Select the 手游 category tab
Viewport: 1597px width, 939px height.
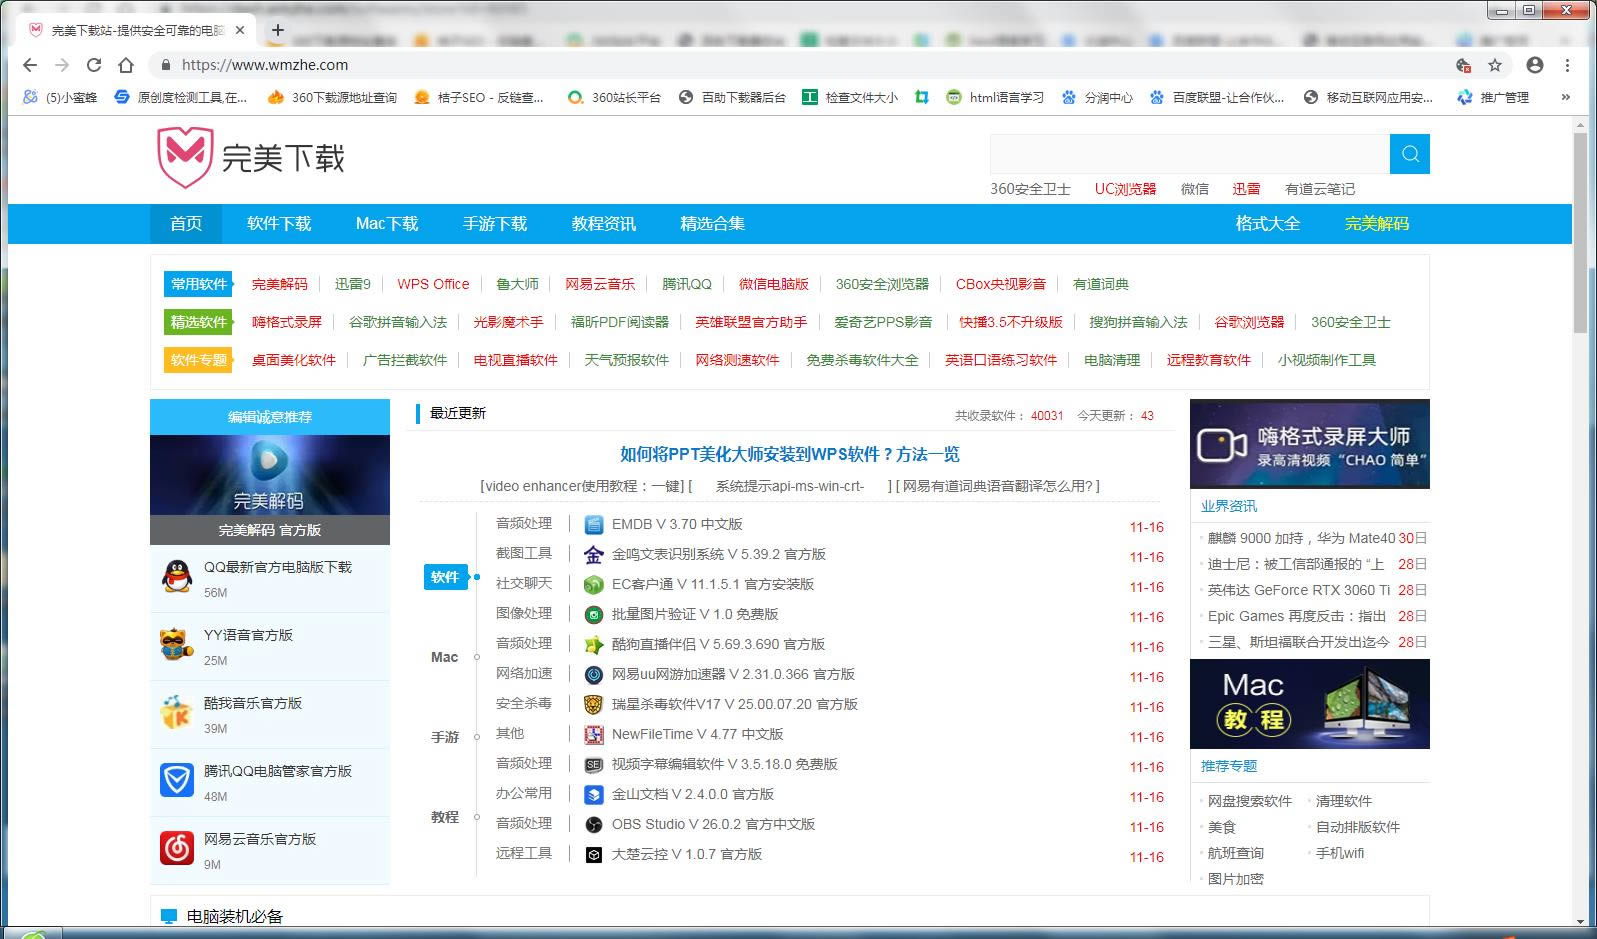point(445,737)
